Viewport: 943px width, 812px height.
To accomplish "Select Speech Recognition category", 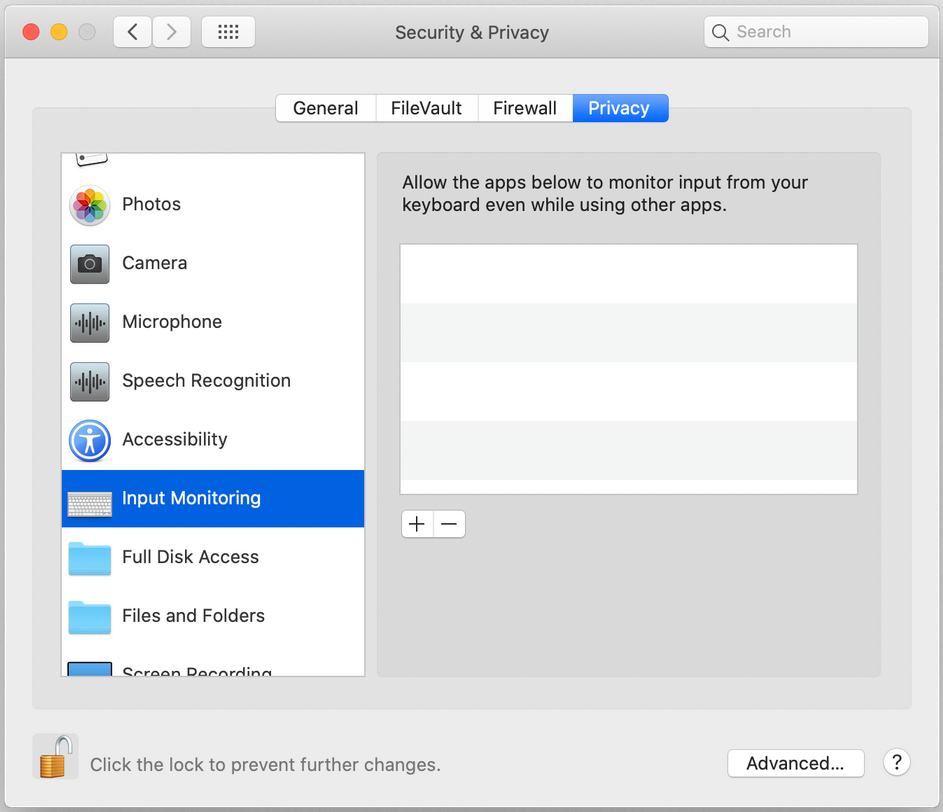I will click(213, 381).
